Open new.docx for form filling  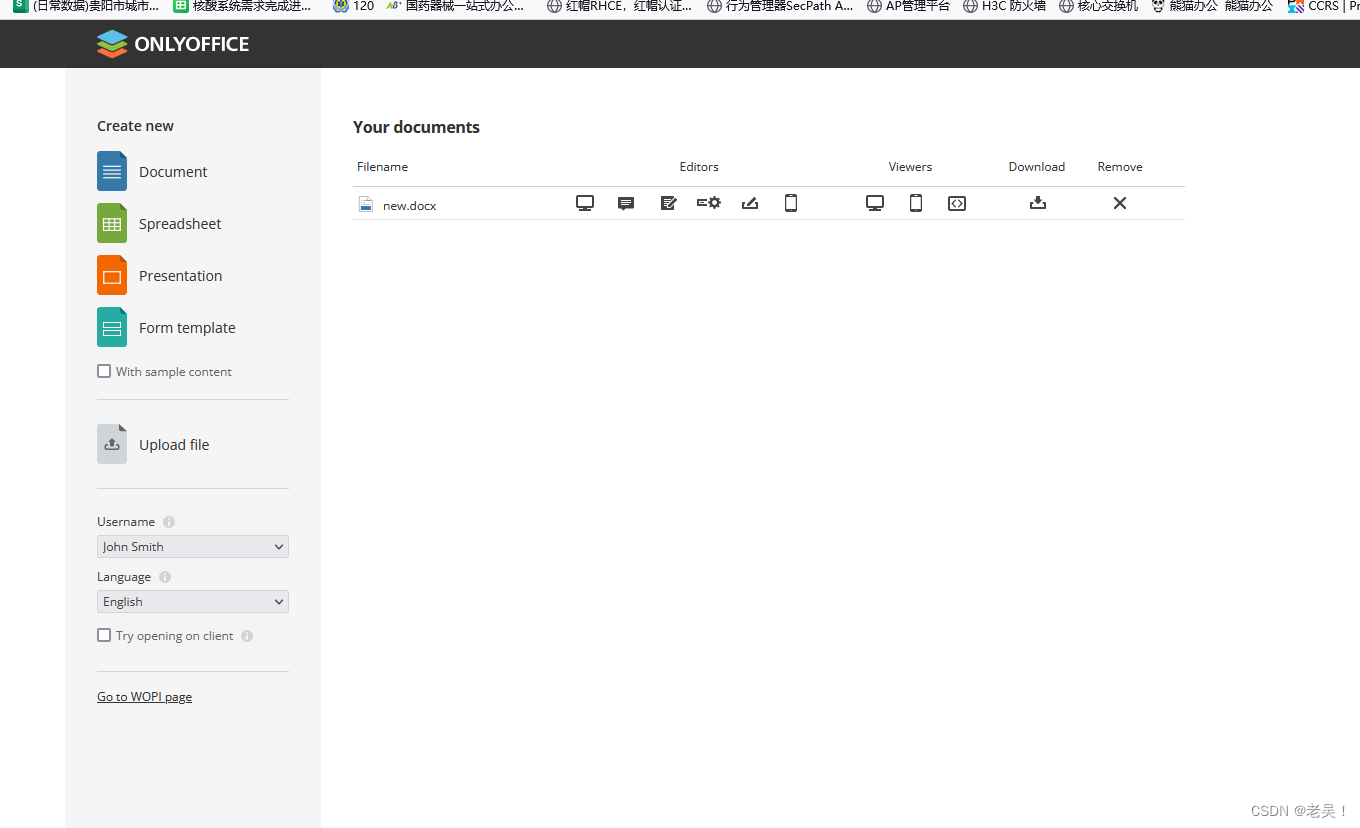coord(750,203)
